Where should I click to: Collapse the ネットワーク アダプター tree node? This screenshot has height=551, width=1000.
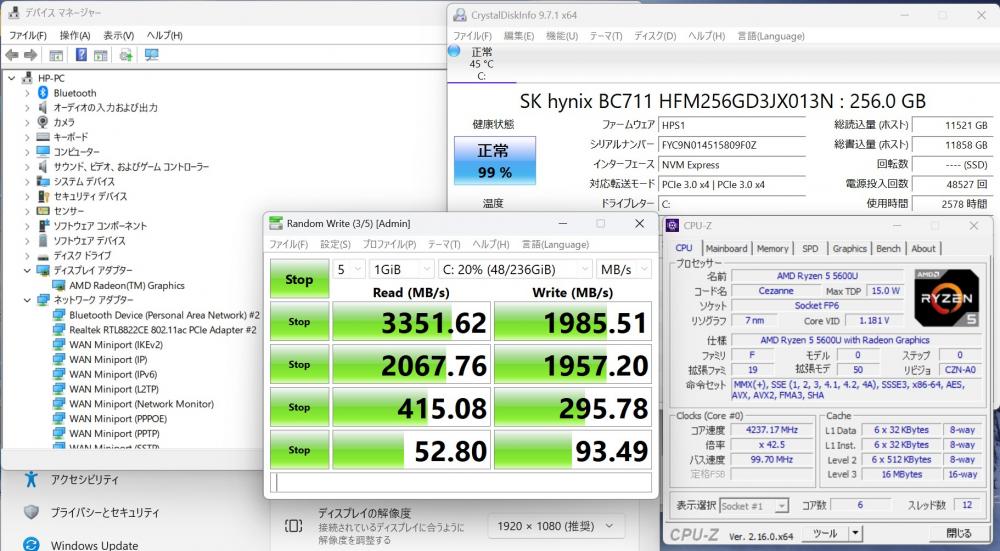27,300
